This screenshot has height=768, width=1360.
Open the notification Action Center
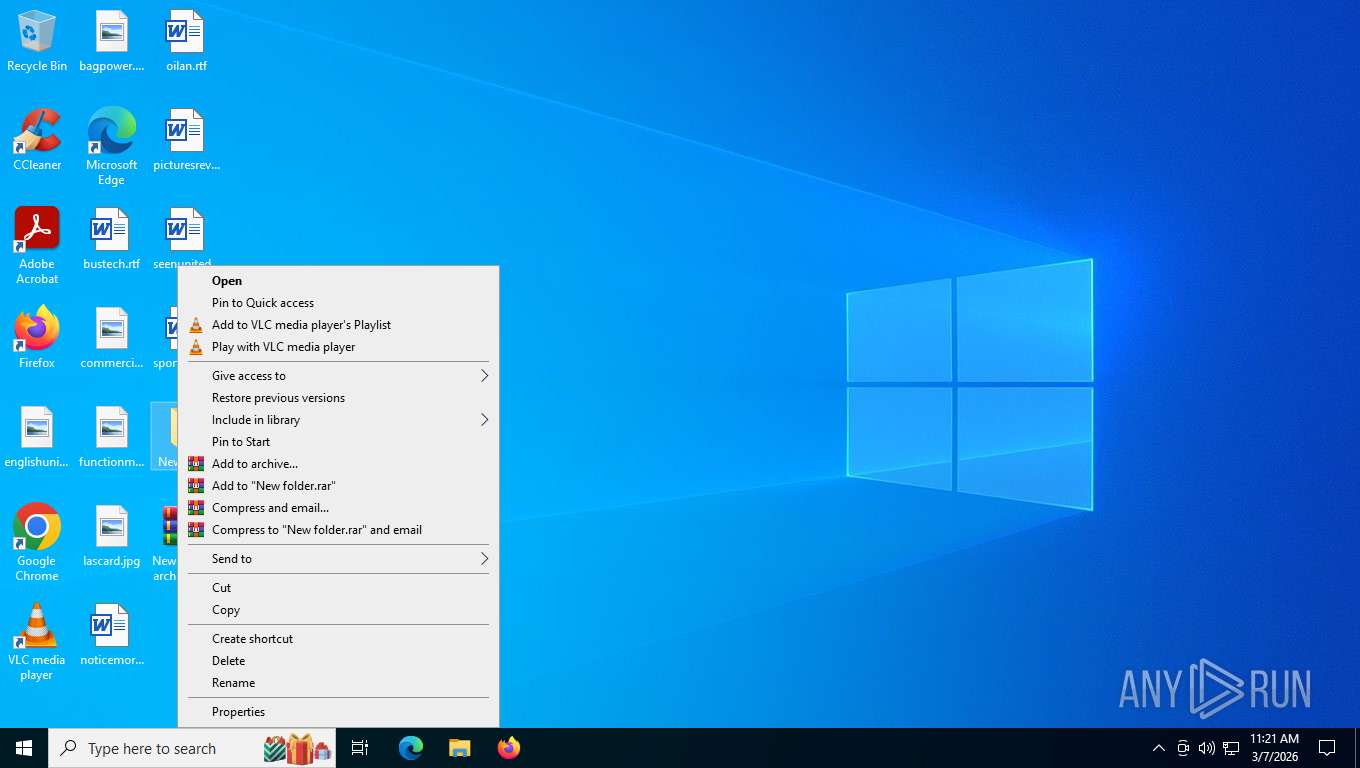[x=1327, y=748]
